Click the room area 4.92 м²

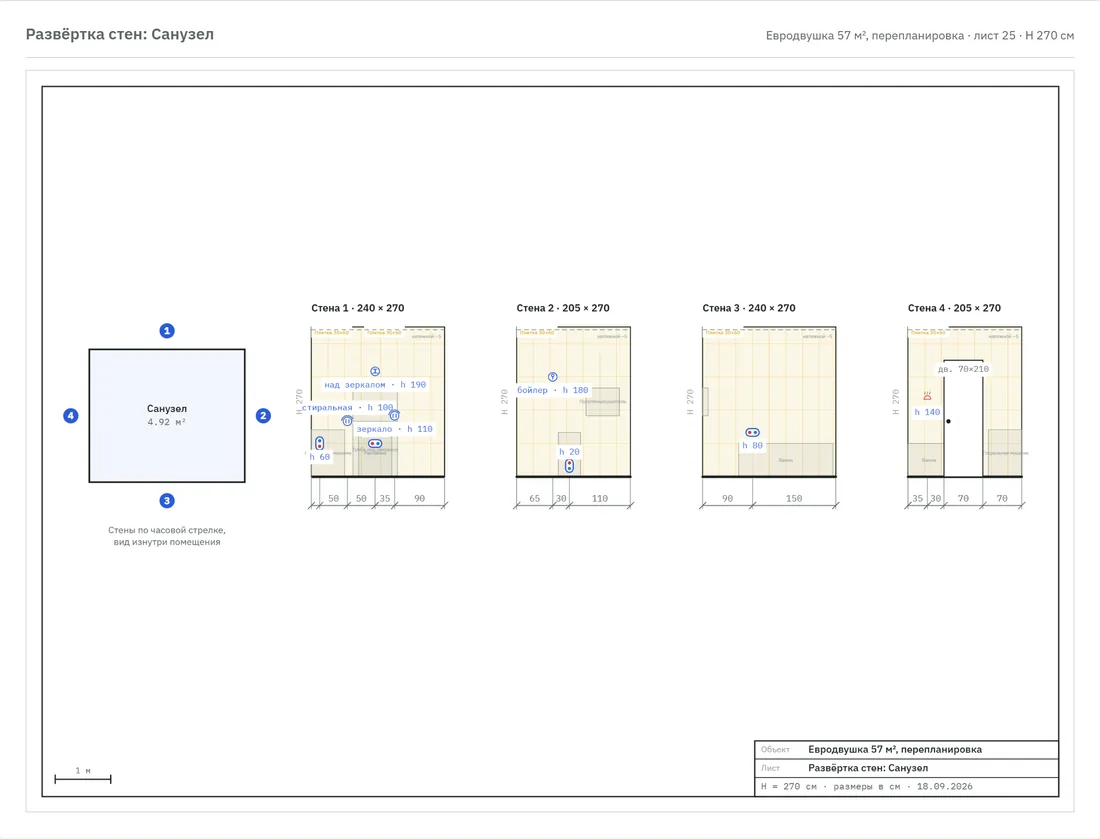point(166,422)
